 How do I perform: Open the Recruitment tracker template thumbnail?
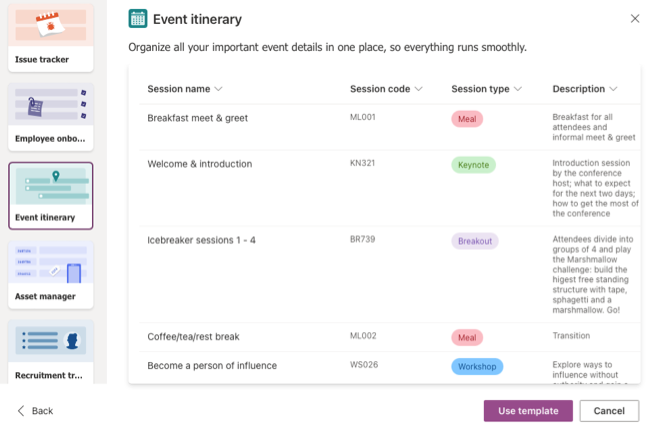click(50, 351)
